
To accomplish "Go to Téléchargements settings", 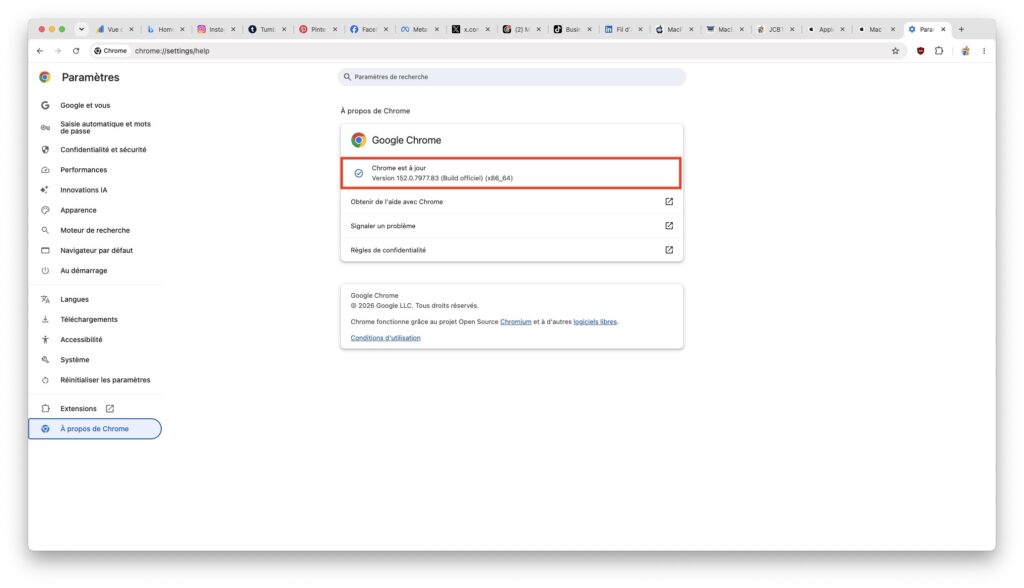I will click(89, 319).
